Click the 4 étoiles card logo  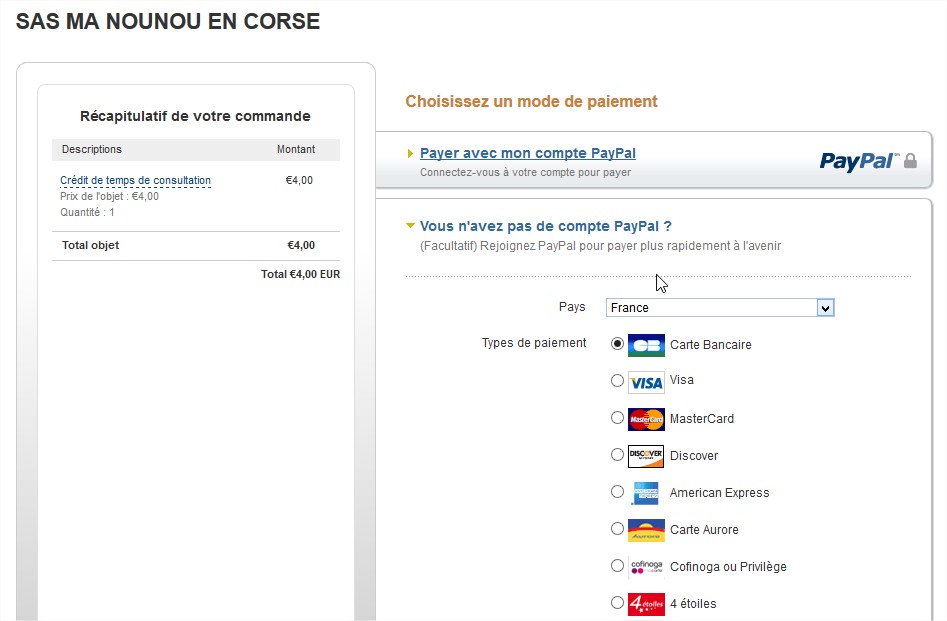(x=646, y=604)
